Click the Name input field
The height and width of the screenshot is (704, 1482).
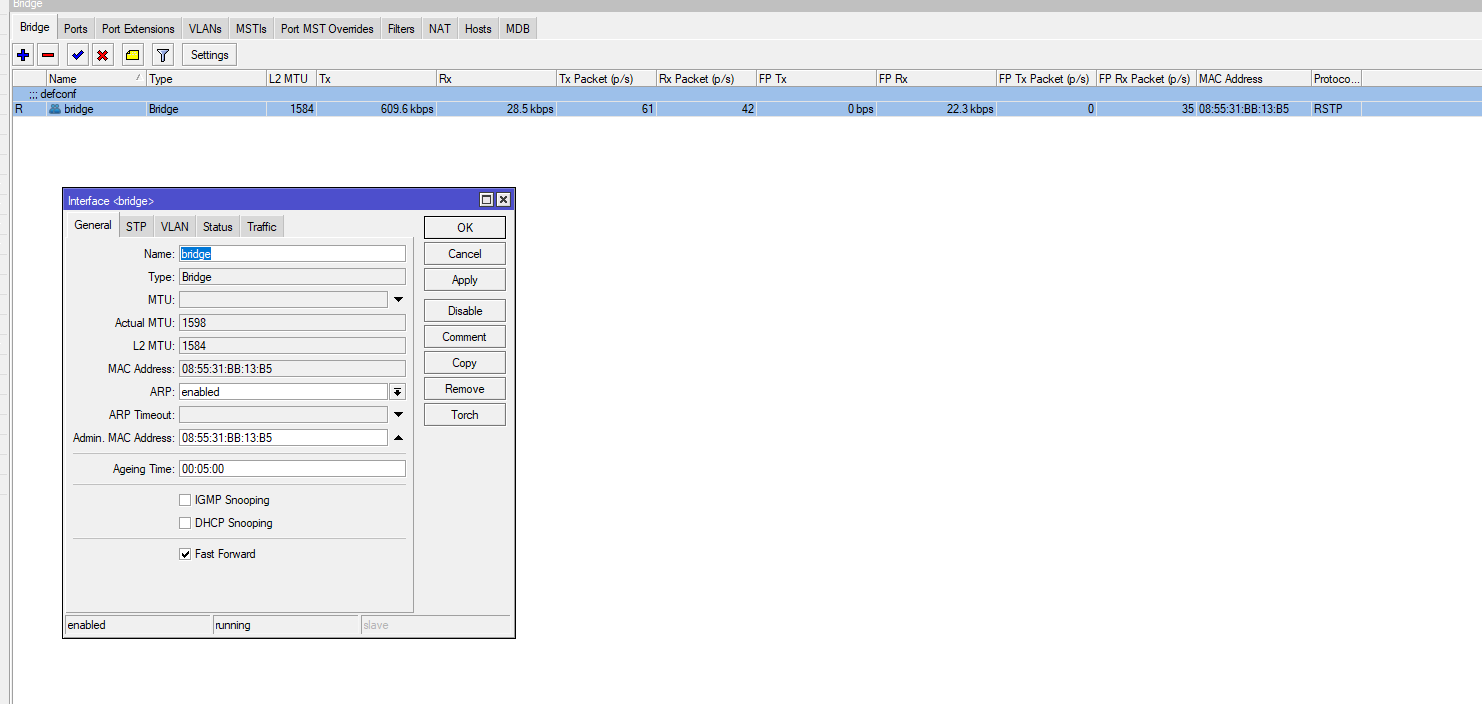292,254
